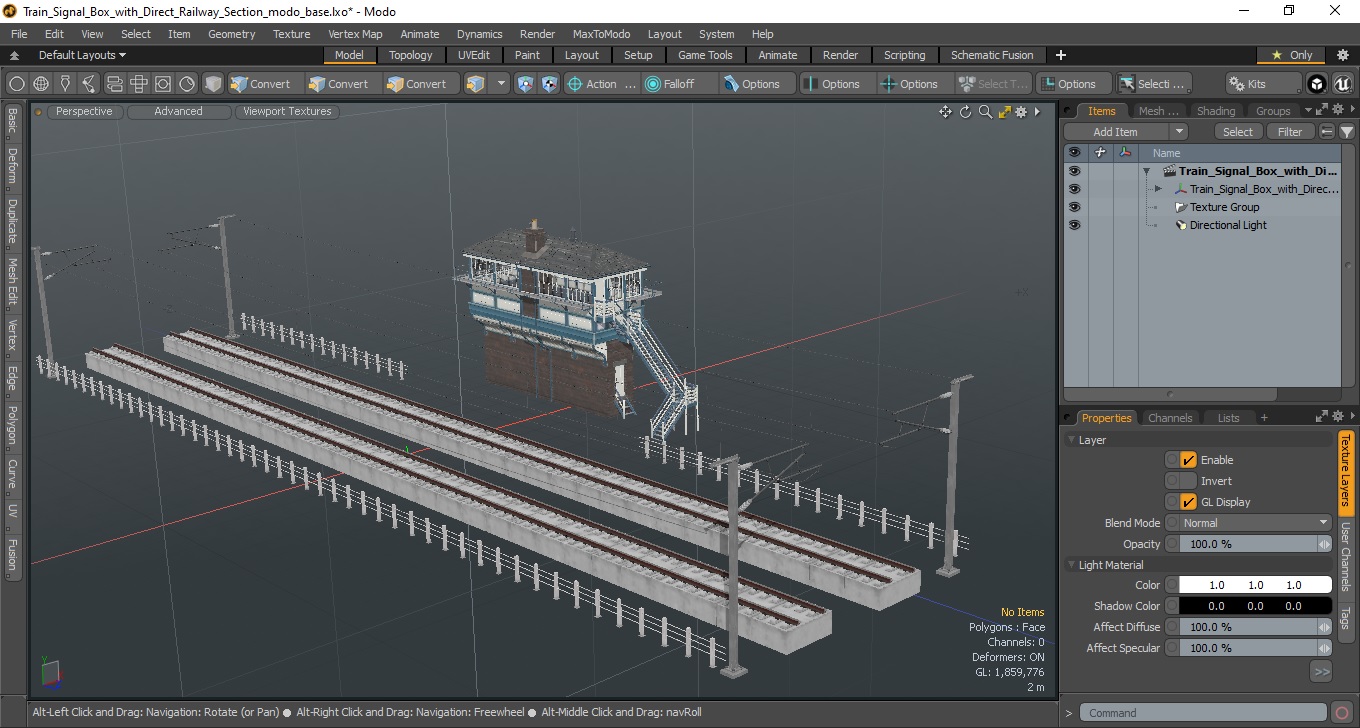Open the Geometry menu
The image size is (1360, 728).
(231, 34)
